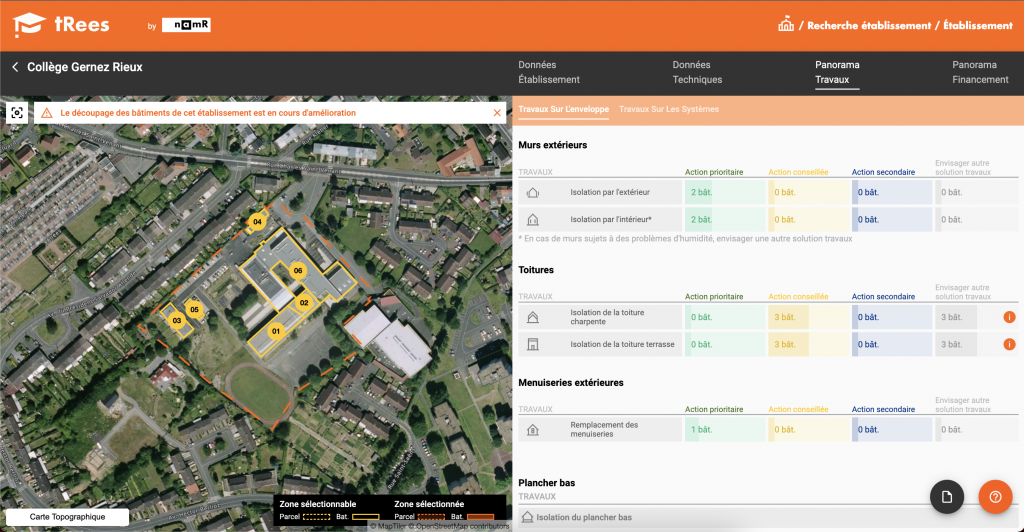
Task: Go back using arrow beside Collège Gernez Rieux
Action: tap(15, 67)
